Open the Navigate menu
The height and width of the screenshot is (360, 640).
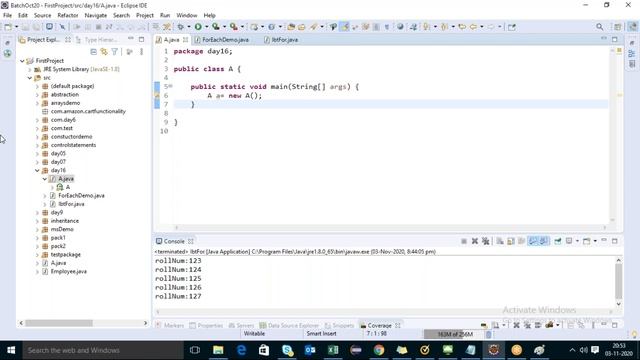[96, 15]
